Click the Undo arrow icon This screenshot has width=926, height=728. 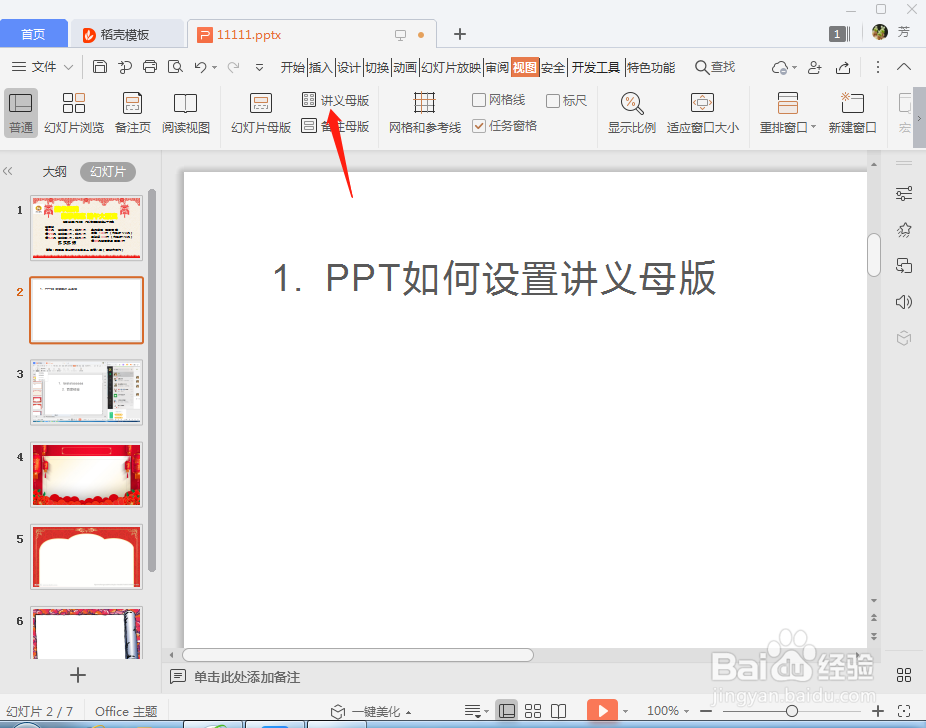point(200,67)
